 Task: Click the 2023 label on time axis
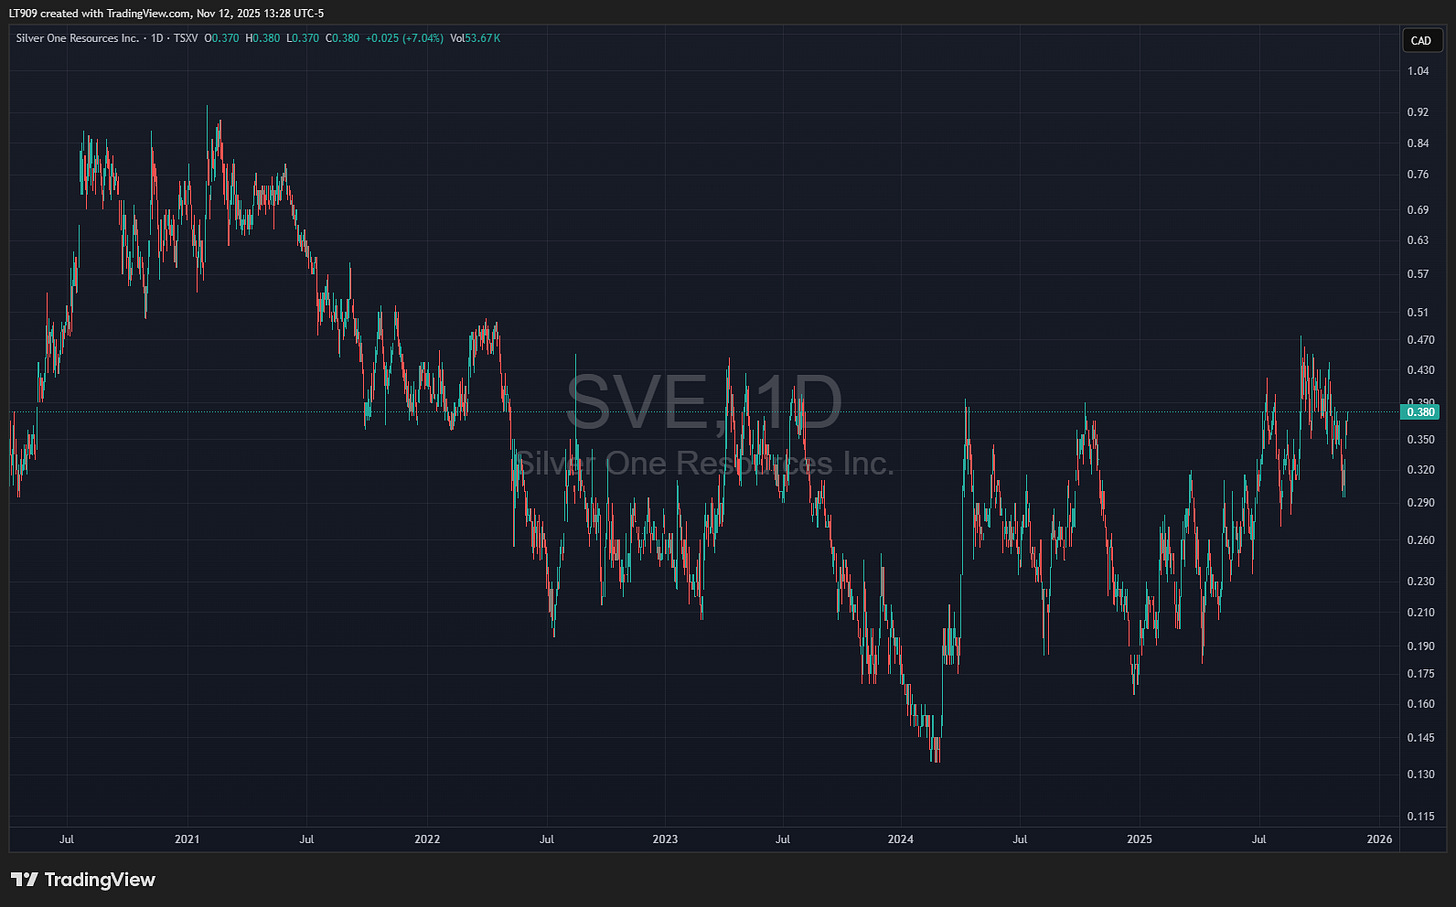pos(665,839)
